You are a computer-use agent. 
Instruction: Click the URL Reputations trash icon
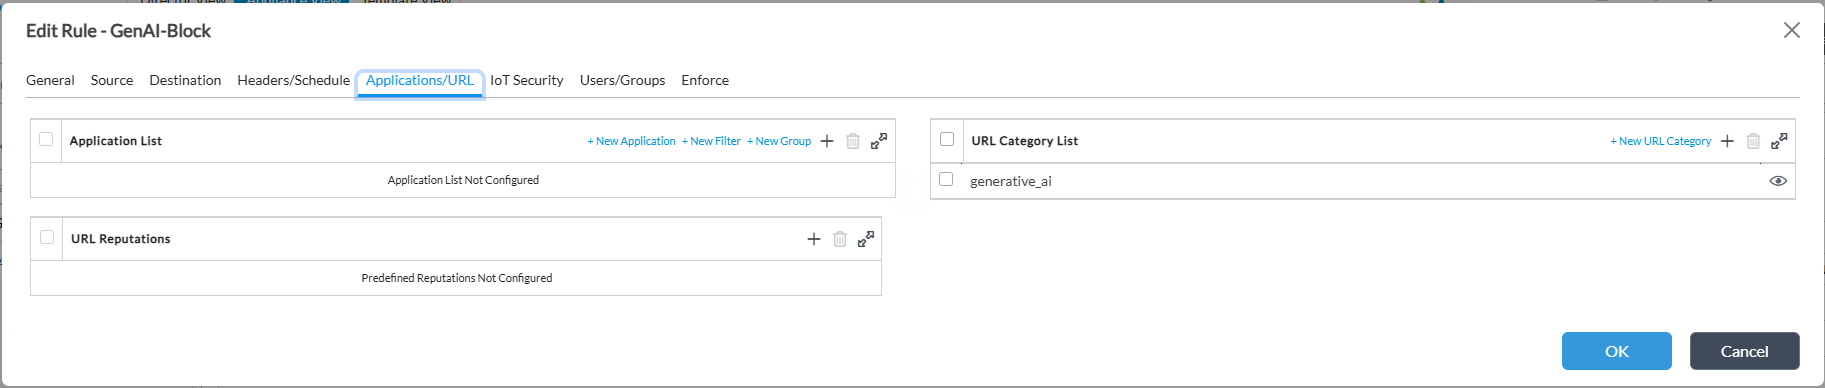click(840, 239)
